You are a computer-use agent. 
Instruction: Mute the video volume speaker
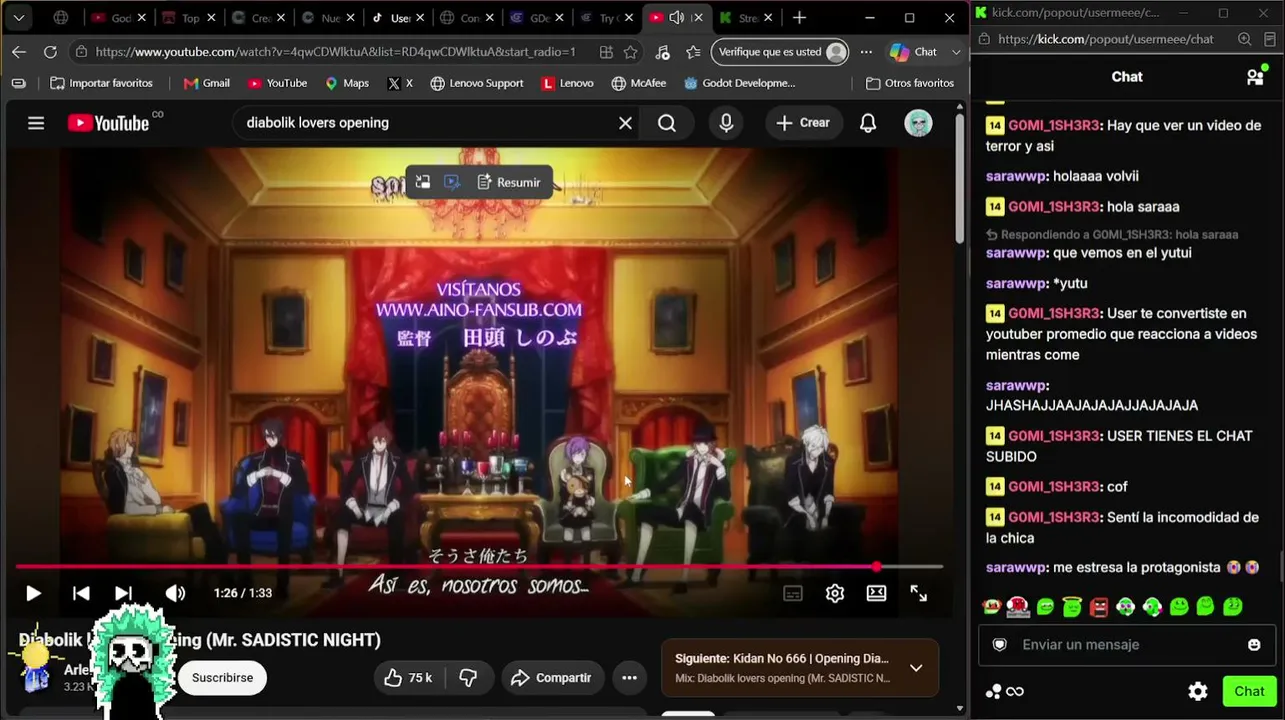175,593
